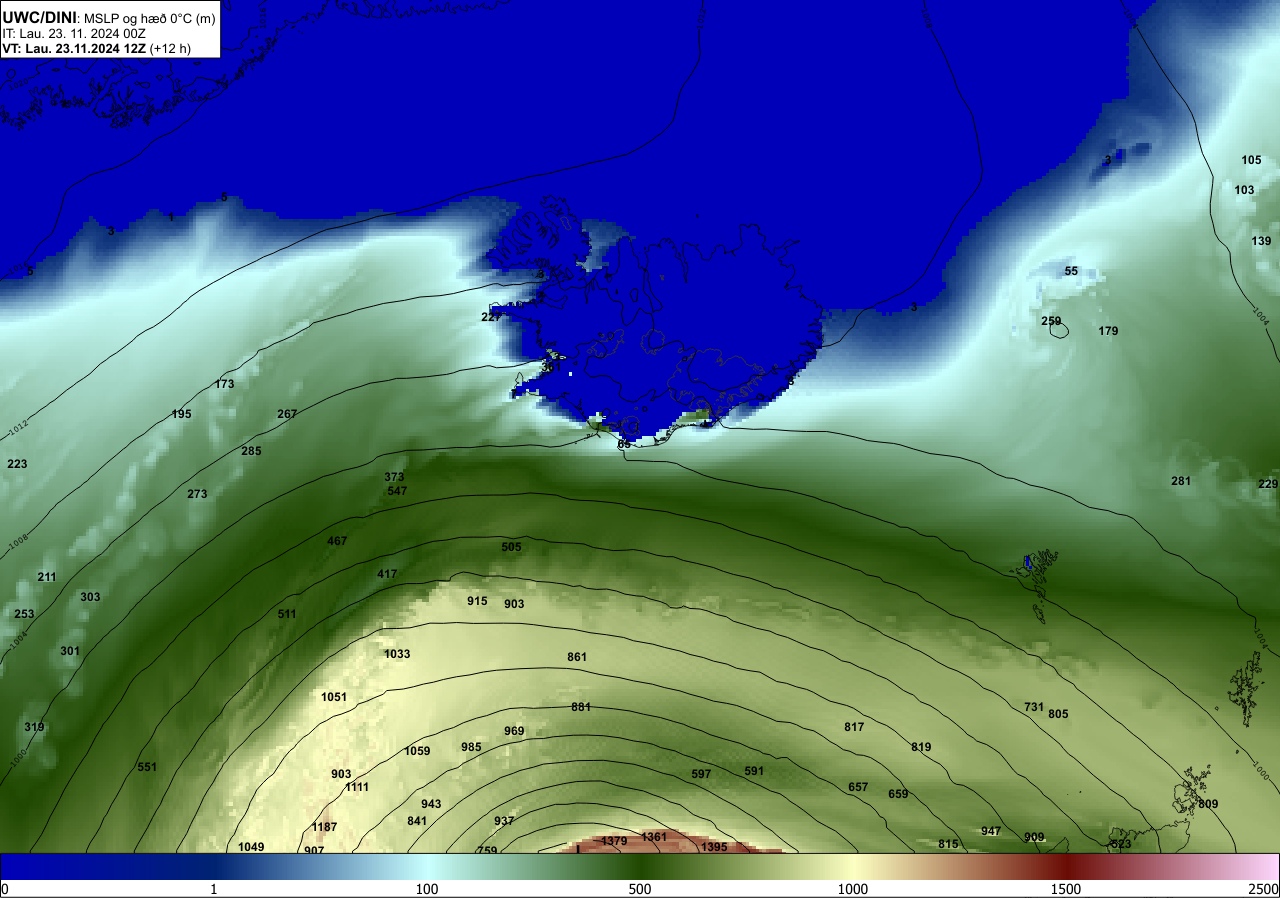Click the map value '731'
The image size is (1280, 898).
click(x=1034, y=707)
